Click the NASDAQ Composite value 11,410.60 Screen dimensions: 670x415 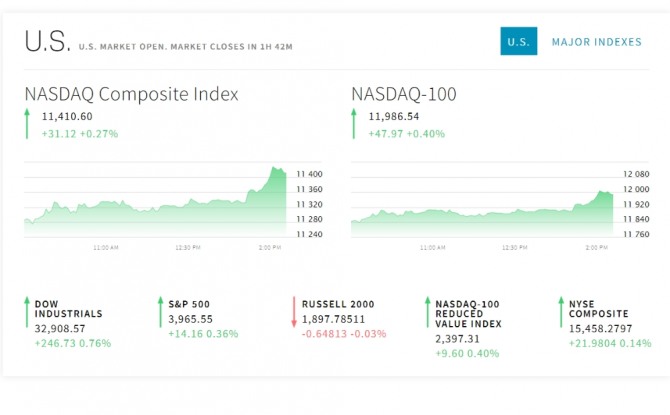tap(67, 117)
